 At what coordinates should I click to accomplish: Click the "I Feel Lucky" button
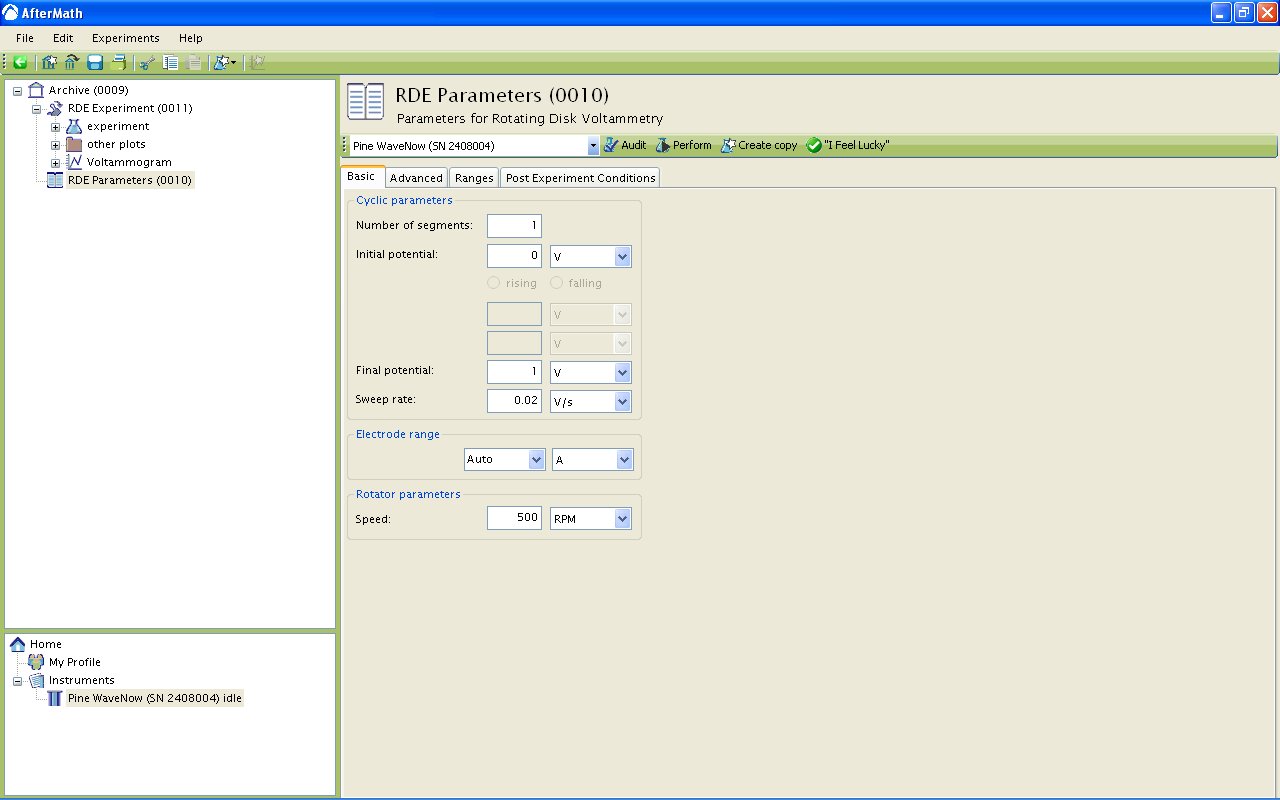[848, 145]
